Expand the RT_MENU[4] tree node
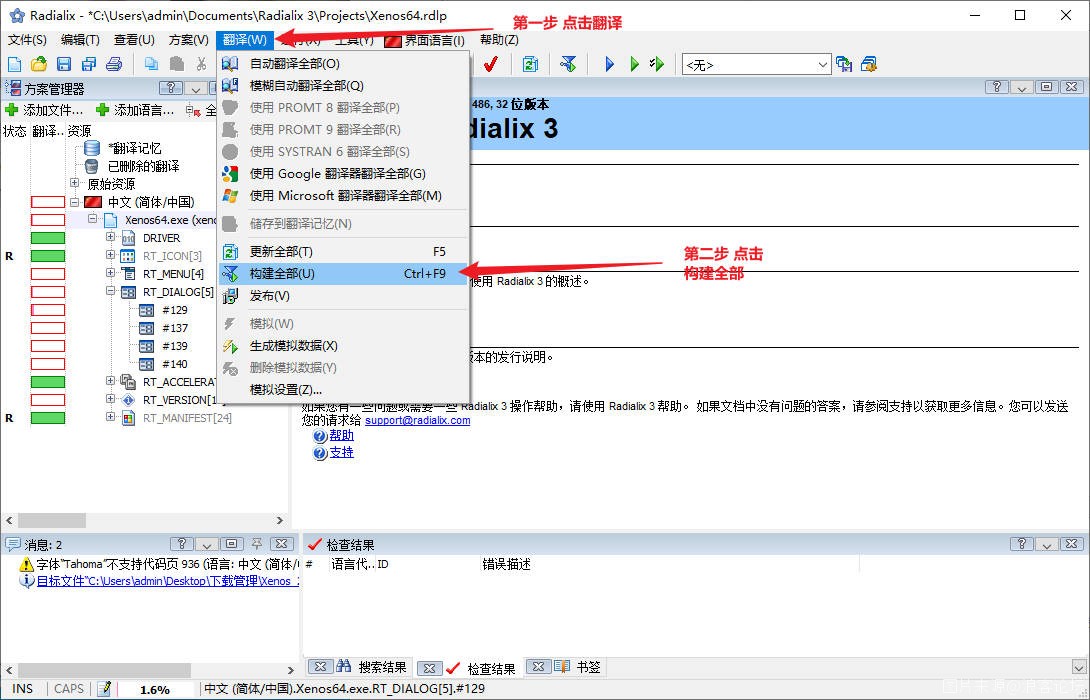This screenshot has height=700, width=1090. [111, 273]
